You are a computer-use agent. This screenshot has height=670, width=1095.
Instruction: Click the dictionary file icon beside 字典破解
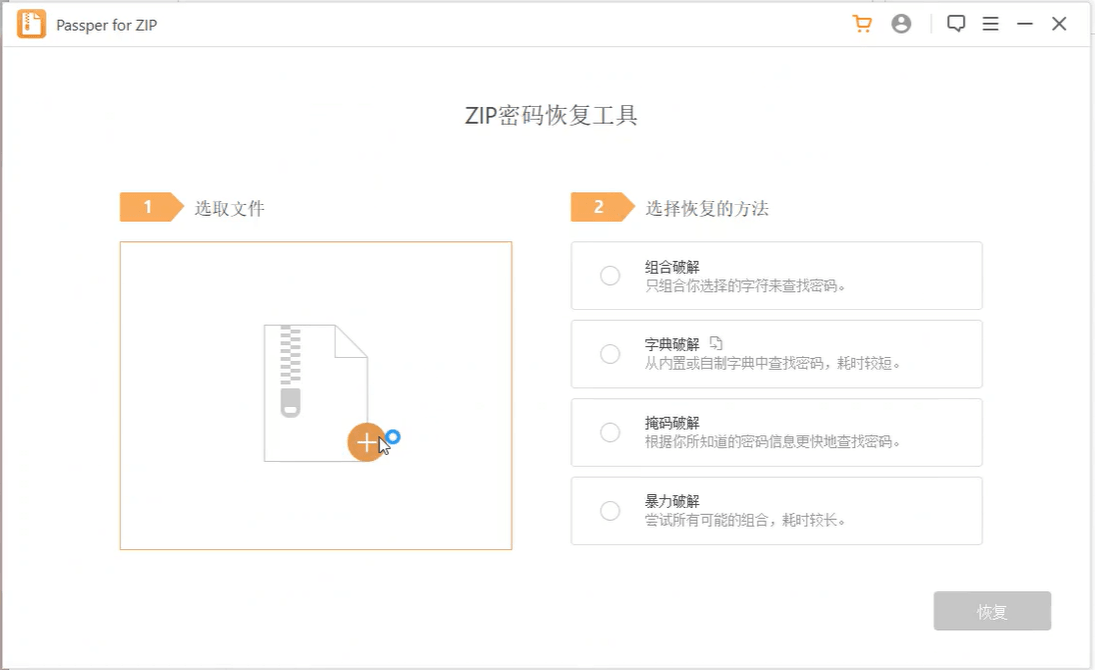(715, 343)
